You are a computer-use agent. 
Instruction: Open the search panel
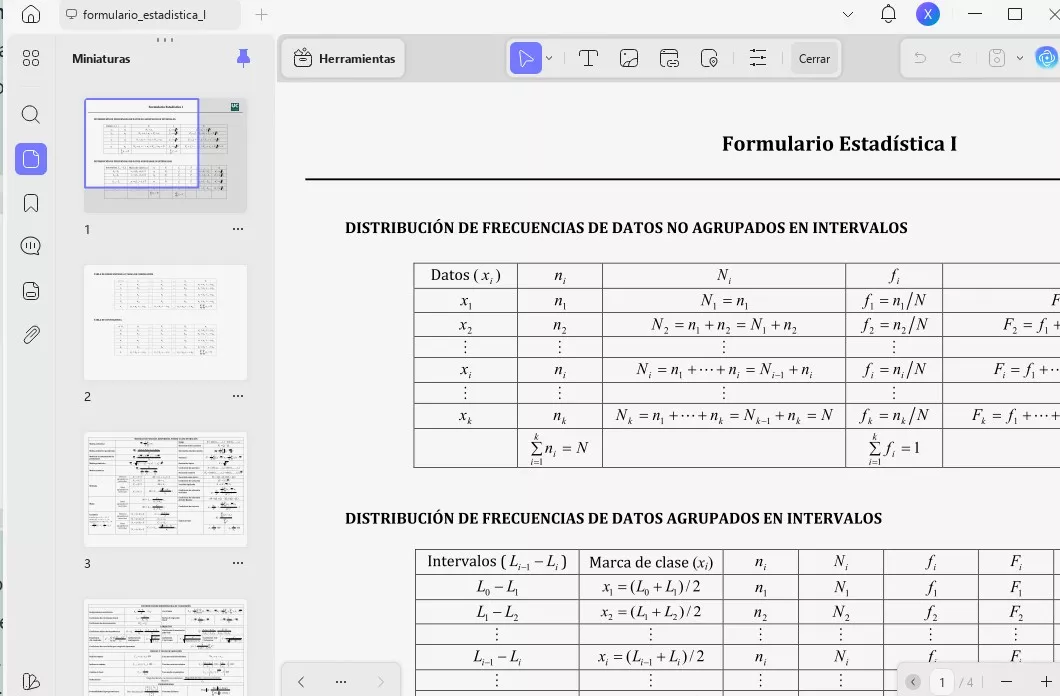click(30, 114)
